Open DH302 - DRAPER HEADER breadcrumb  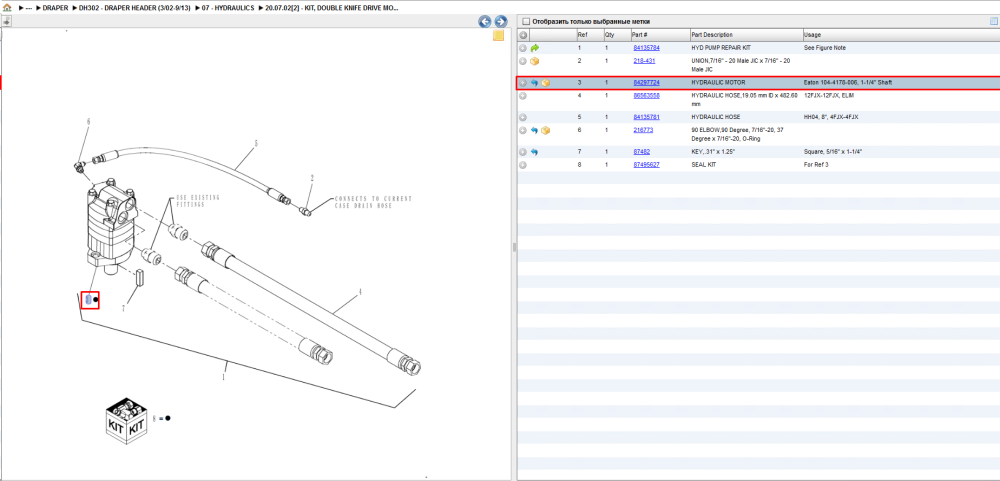click(x=134, y=8)
